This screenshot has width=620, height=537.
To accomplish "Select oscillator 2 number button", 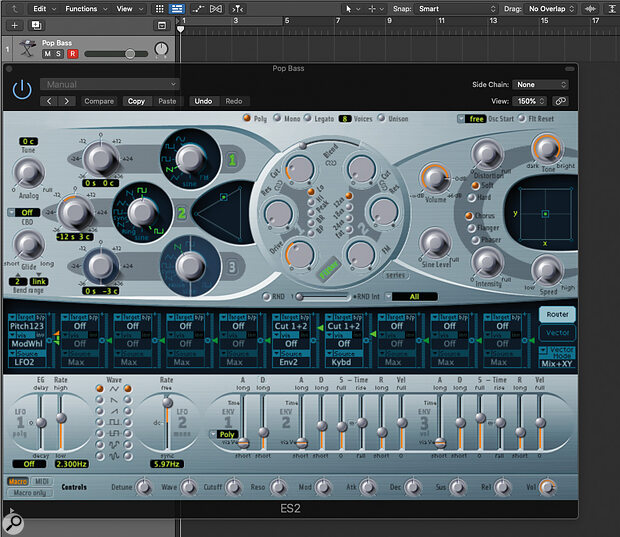I will pyautogui.click(x=181, y=214).
